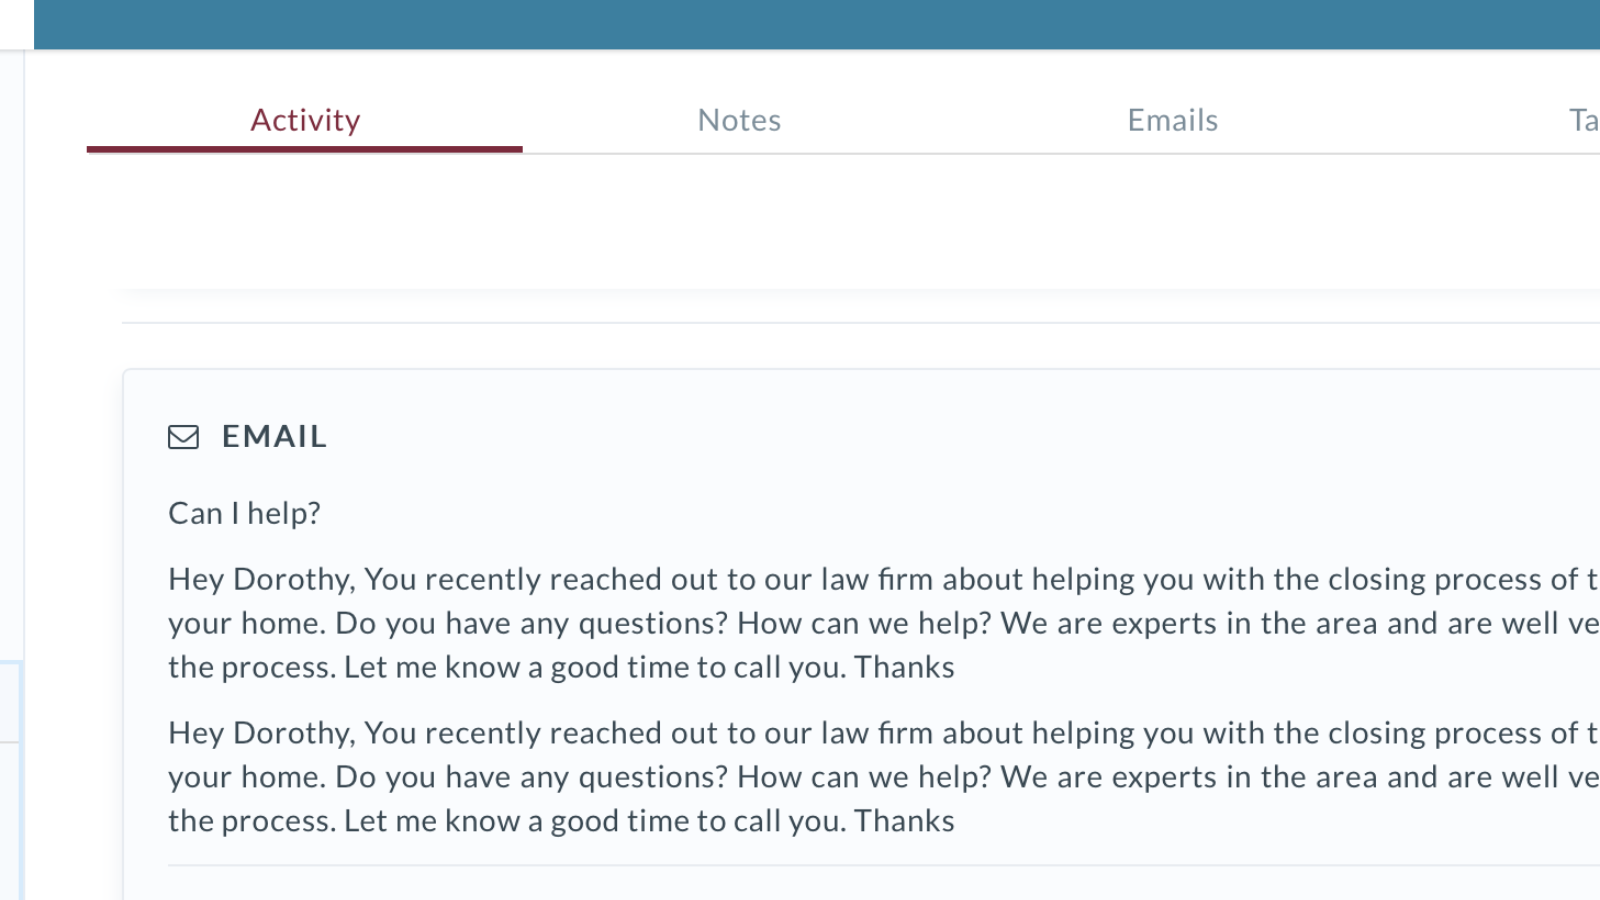Click "Thanks" ending the second email paragraph
1600x900 pixels.
click(x=904, y=821)
